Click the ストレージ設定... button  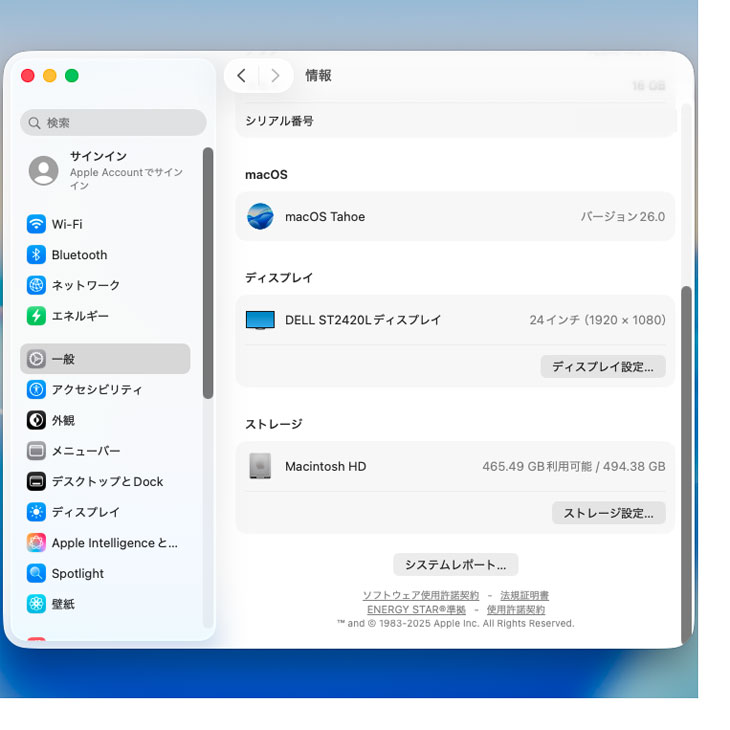click(x=608, y=513)
